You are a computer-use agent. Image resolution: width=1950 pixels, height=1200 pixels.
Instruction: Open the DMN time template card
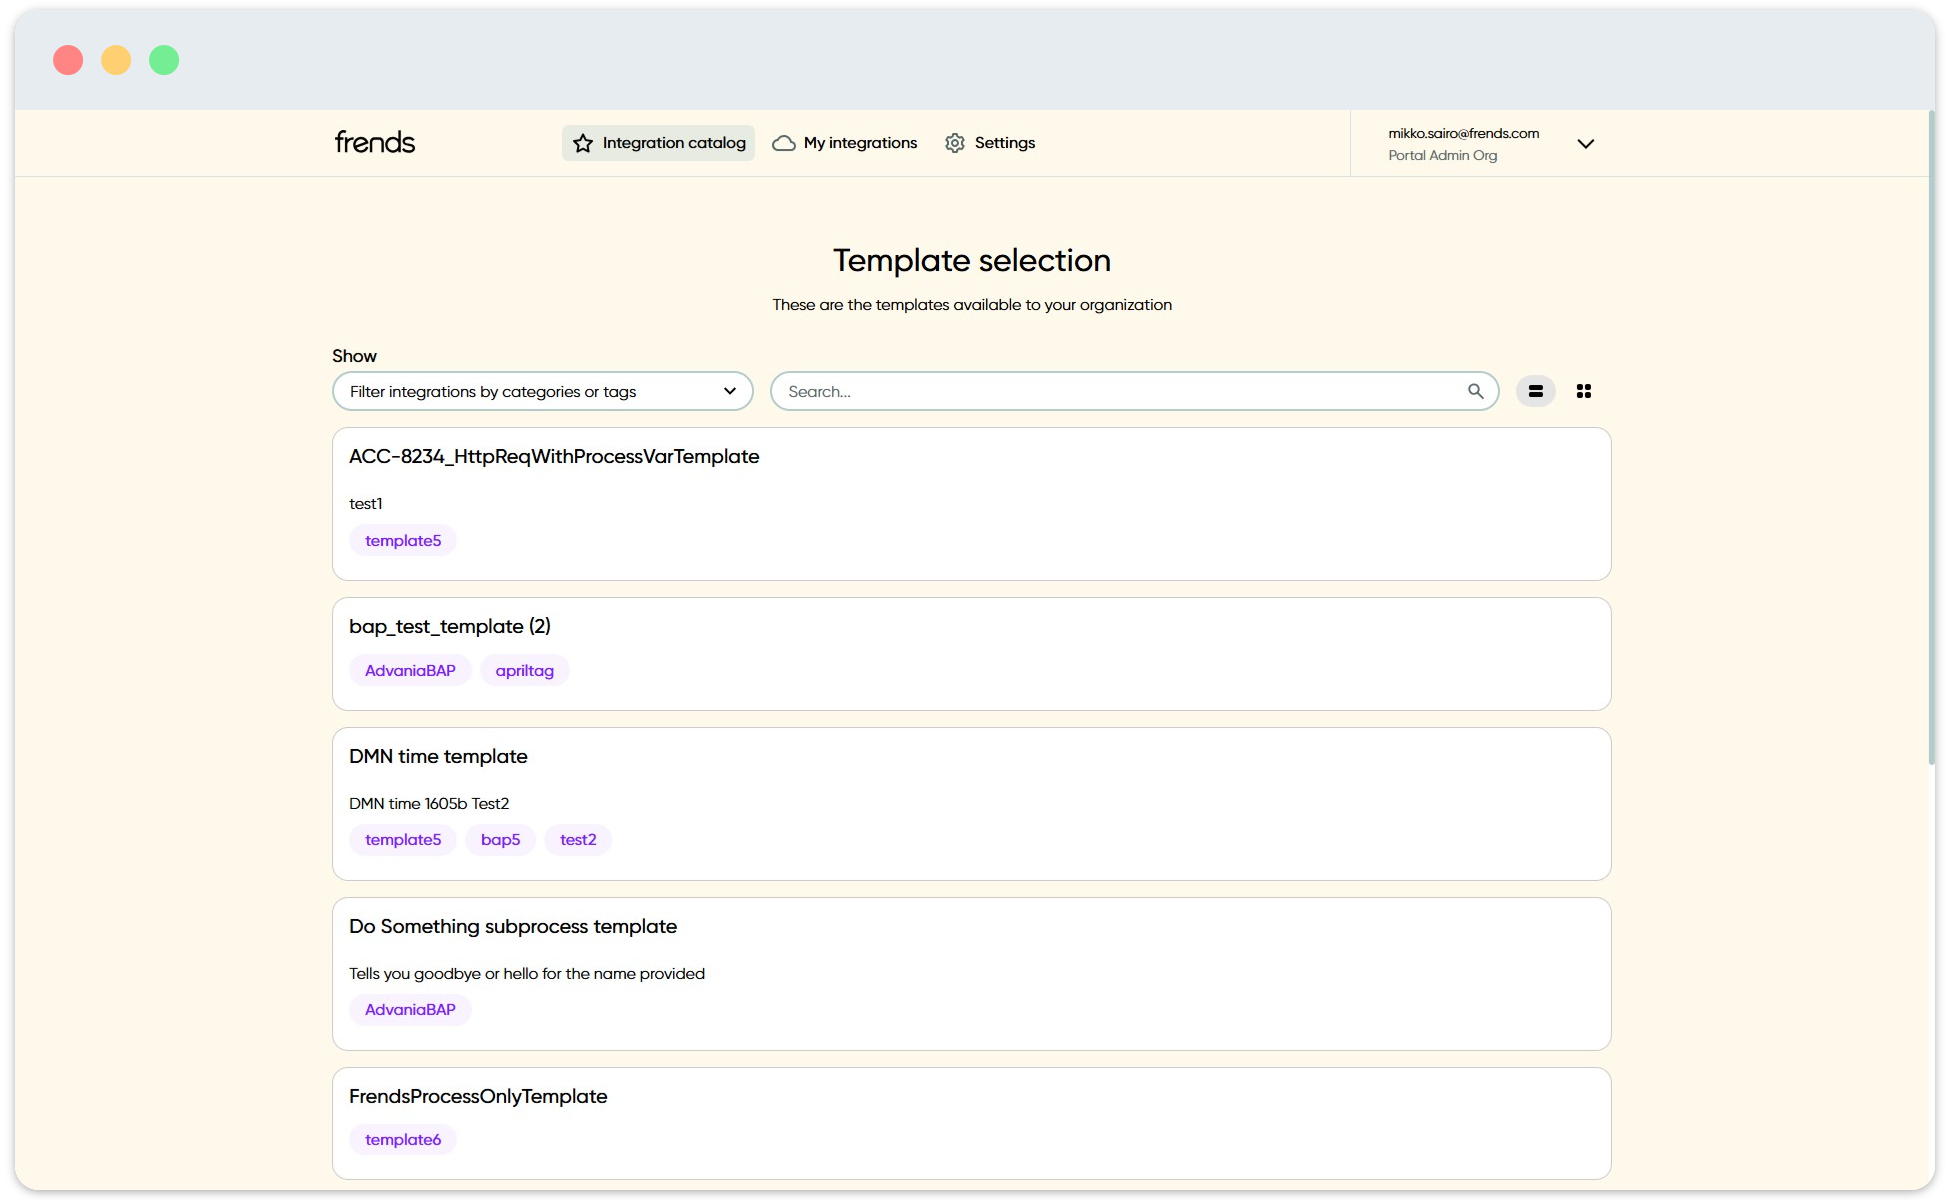pos(971,804)
